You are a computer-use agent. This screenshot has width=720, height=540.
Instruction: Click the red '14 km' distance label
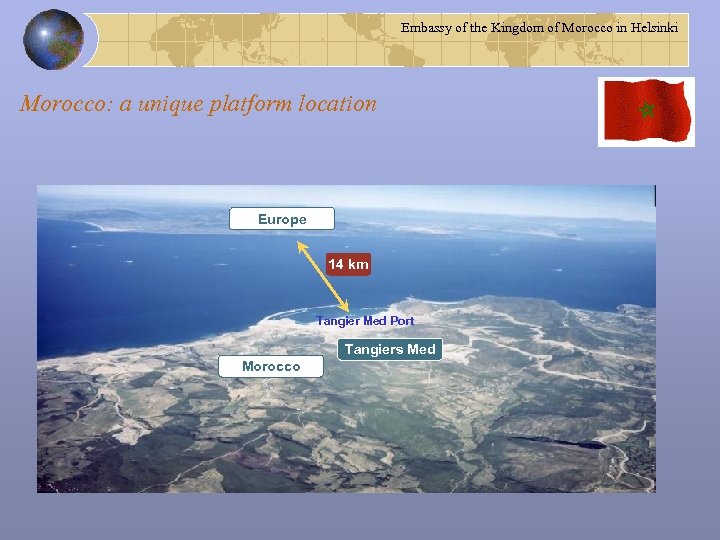[349, 264]
